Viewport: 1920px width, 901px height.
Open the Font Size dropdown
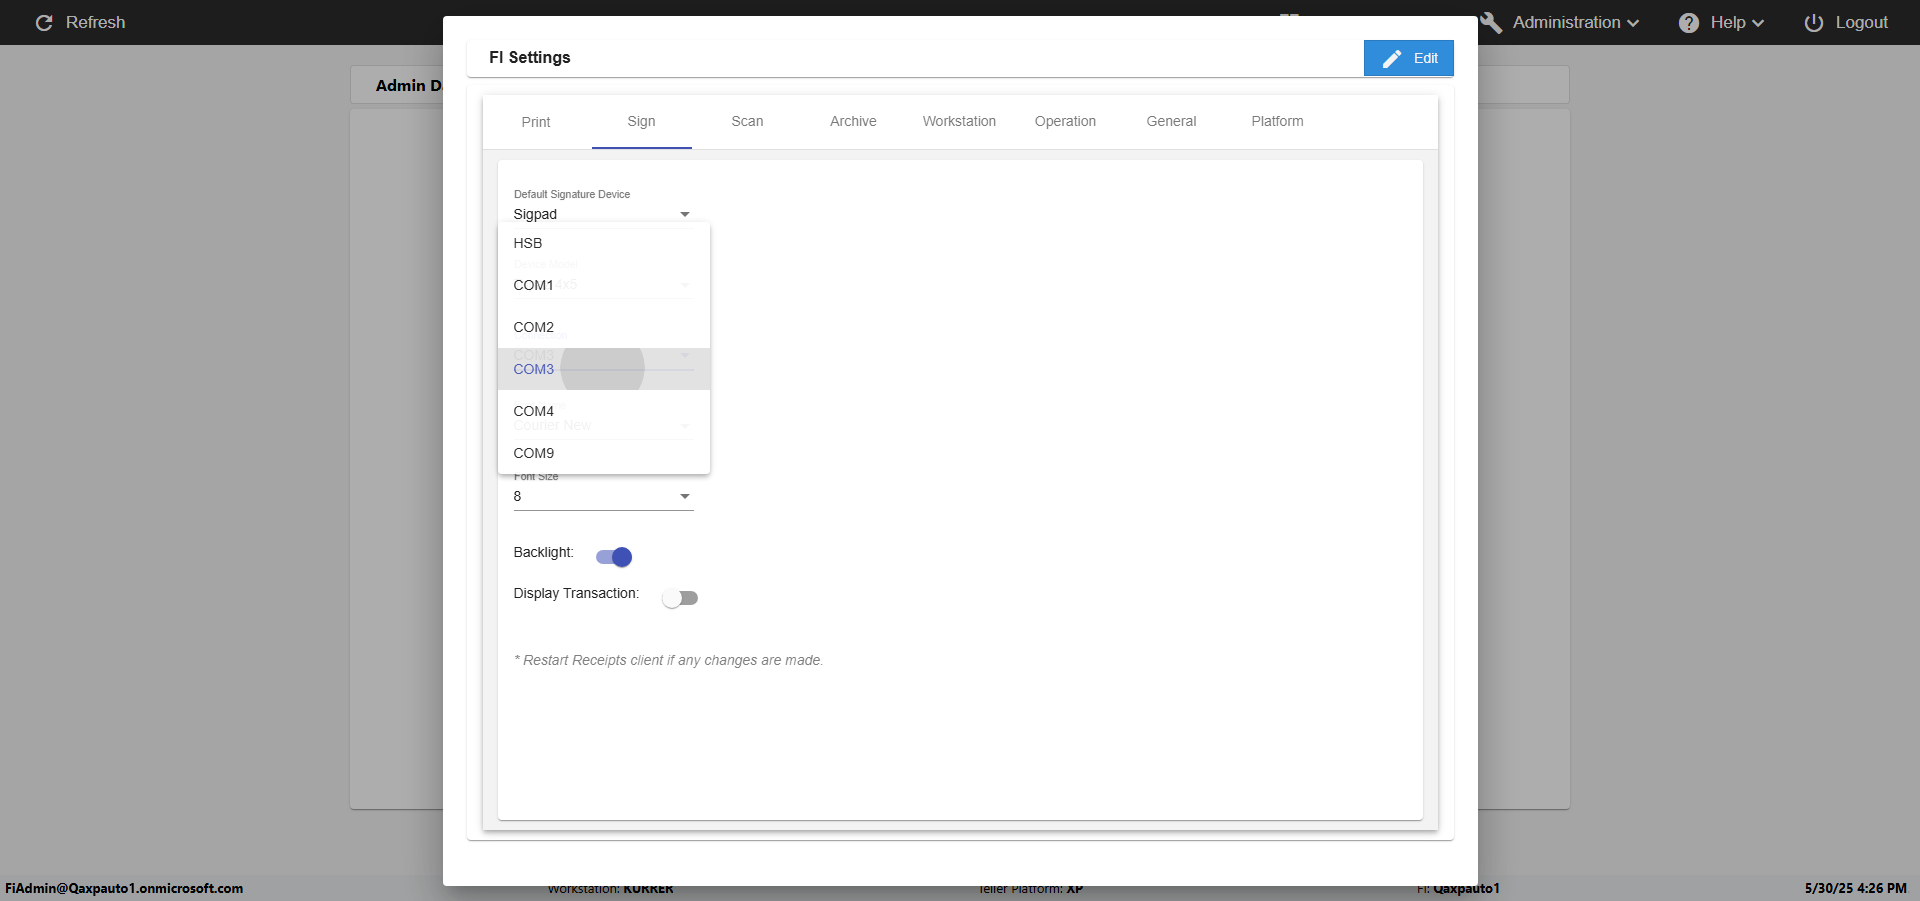pos(603,496)
